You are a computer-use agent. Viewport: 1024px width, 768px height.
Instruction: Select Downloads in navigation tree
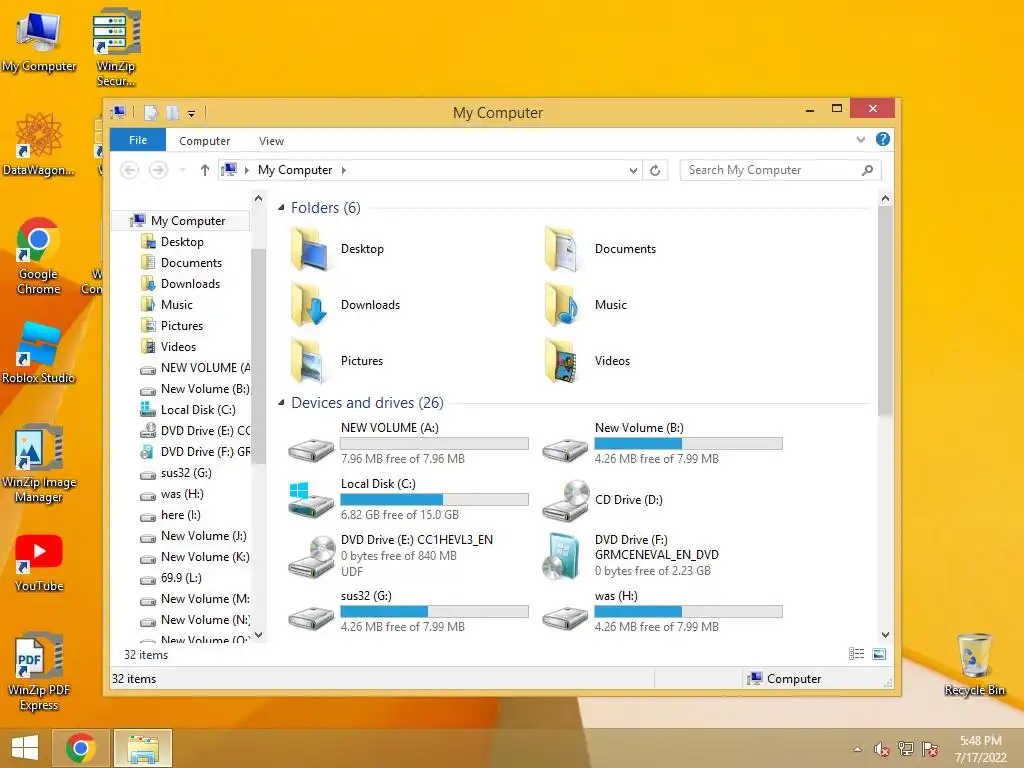point(190,283)
